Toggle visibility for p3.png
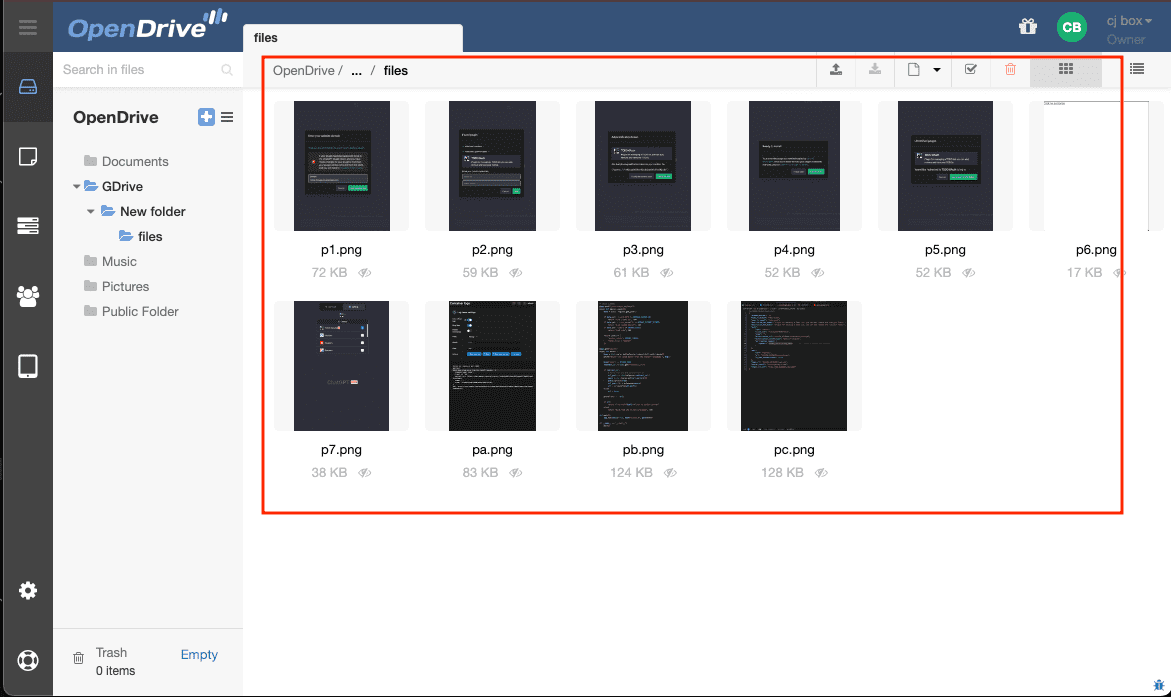Image resolution: width=1171 pixels, height=697 pixels. [666, 273]
